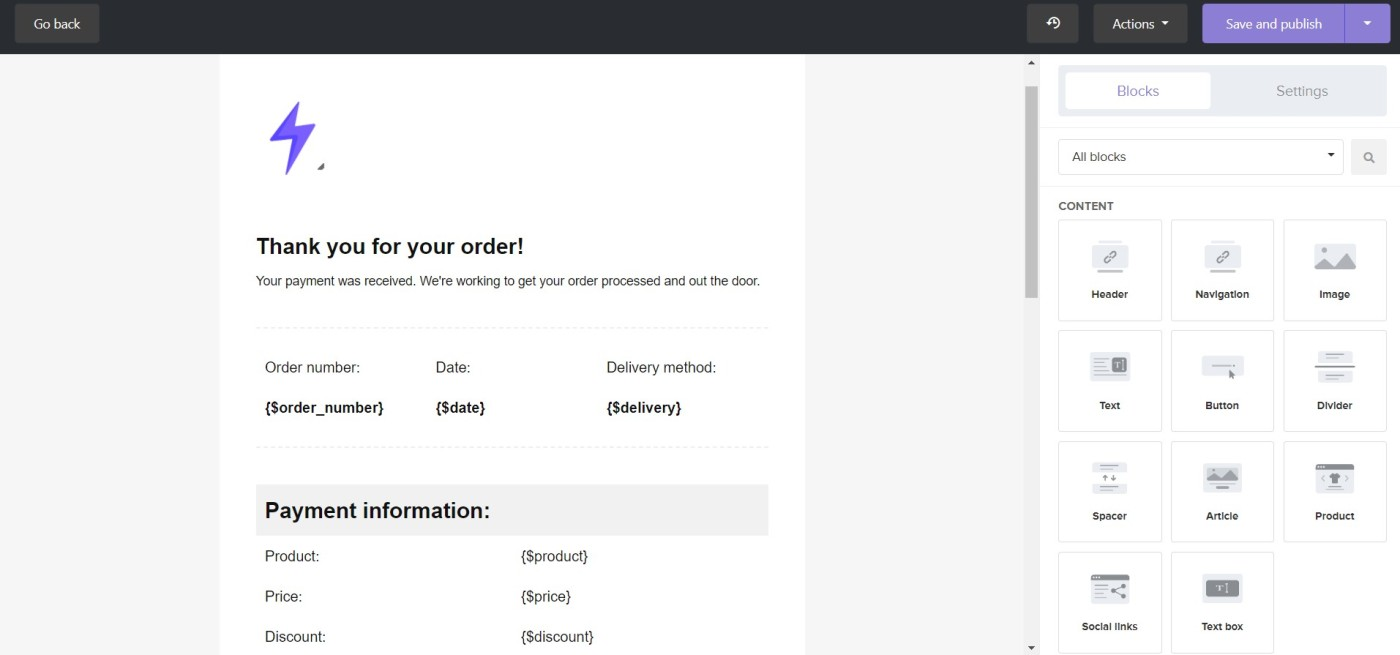
Task: Open the All blocks filter dropdown
Action: (1200, 157)
